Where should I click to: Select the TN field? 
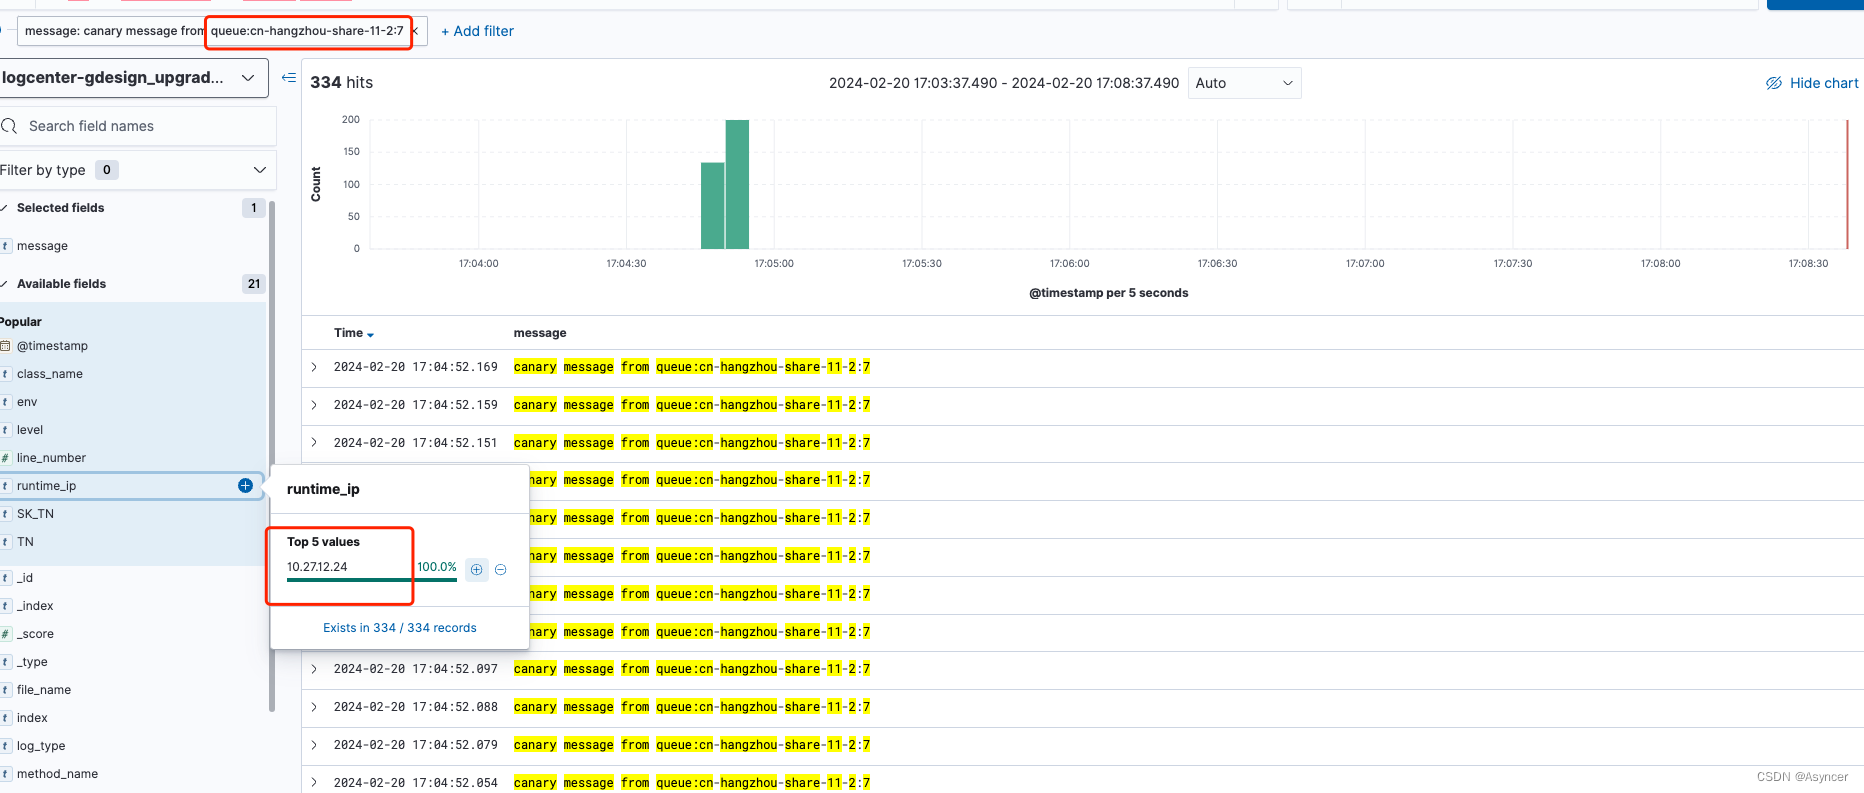pyautogui.click(x=25, y=542)
